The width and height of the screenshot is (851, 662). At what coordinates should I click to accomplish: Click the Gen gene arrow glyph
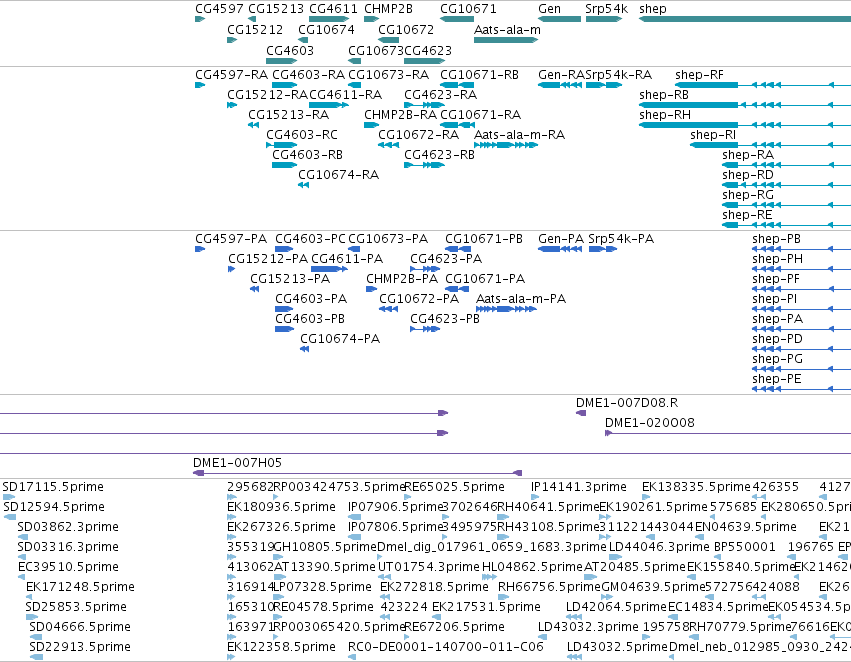(559, 19)
